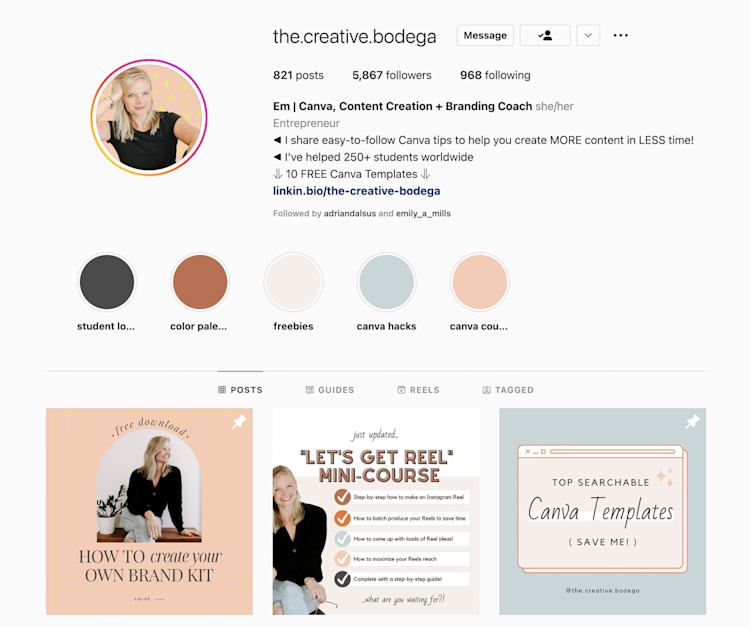Open the profile picture story ring
Viewport: 750px width, 627px height.
pyautogui.click(x=149, y=117)
